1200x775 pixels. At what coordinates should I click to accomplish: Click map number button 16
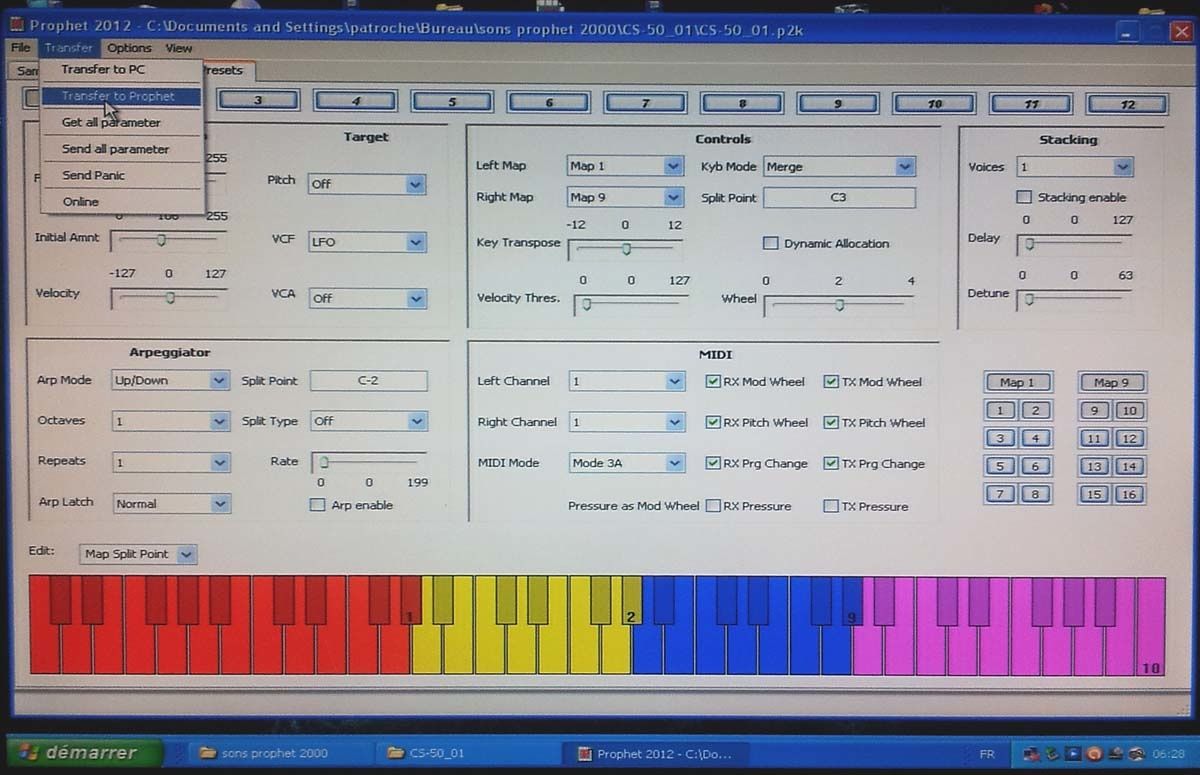(1129, 495)
